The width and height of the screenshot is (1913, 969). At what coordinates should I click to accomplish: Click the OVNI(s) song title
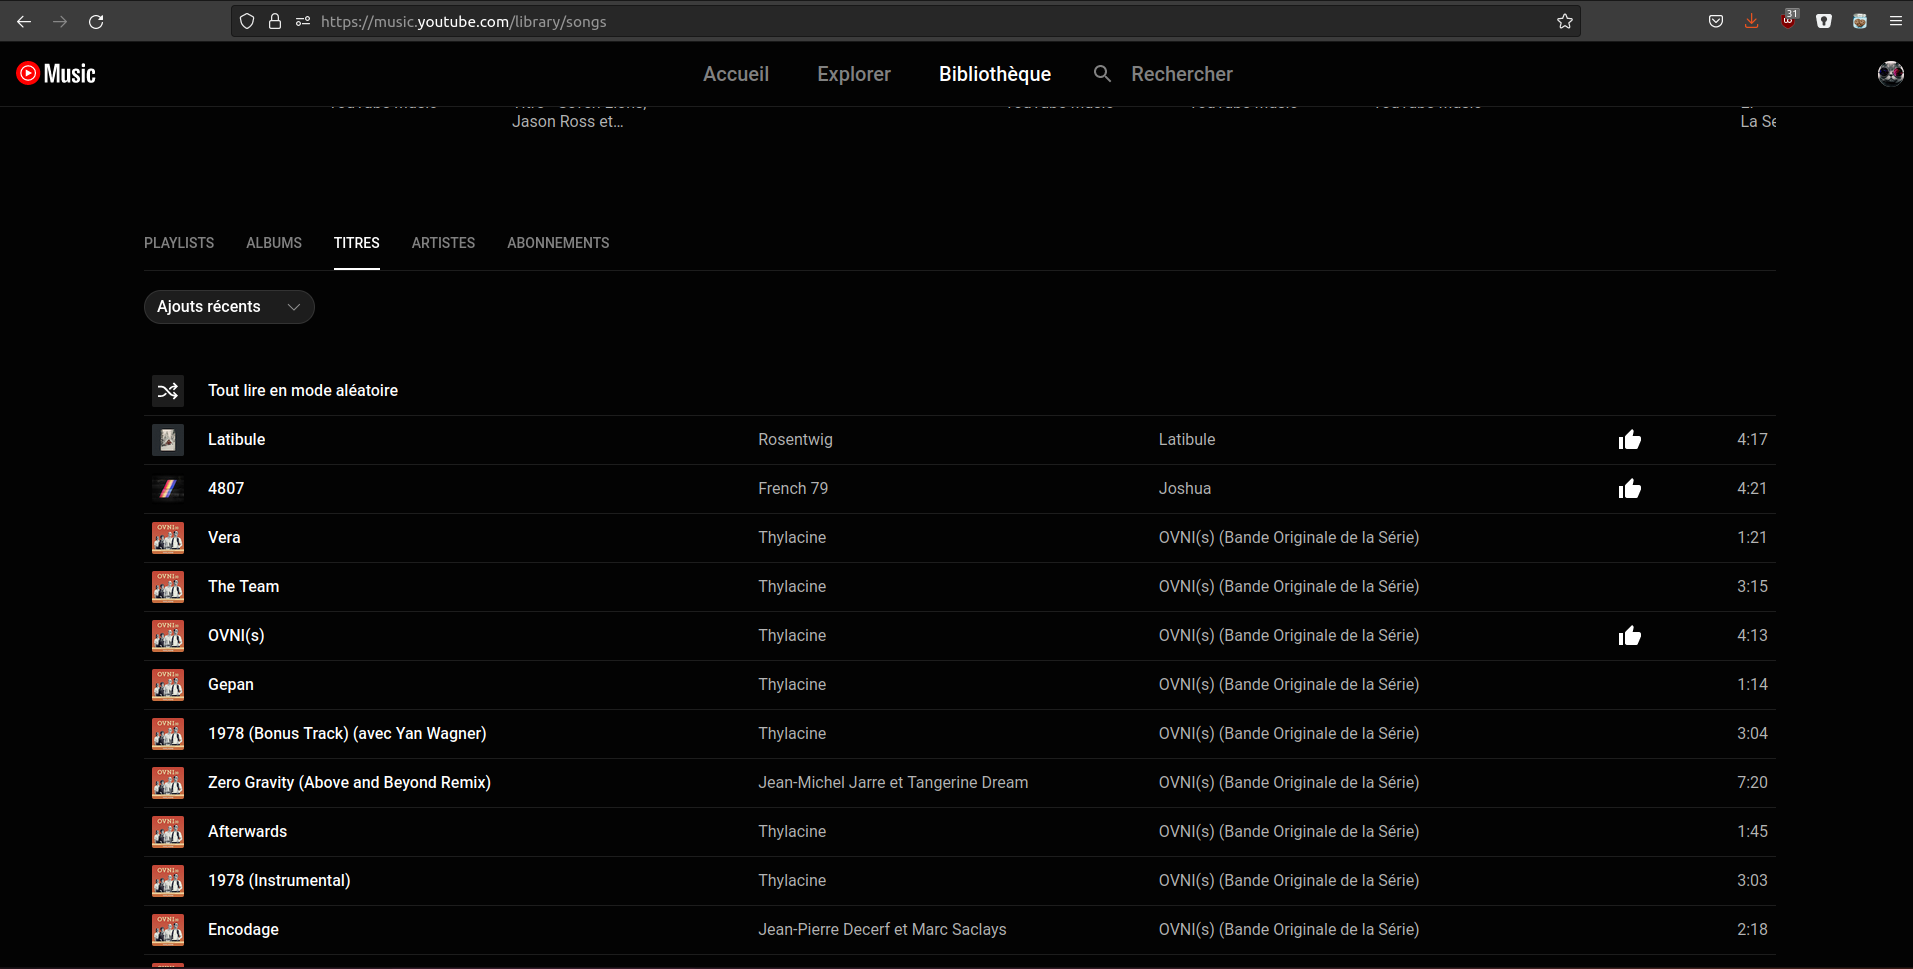coord(236,636)
